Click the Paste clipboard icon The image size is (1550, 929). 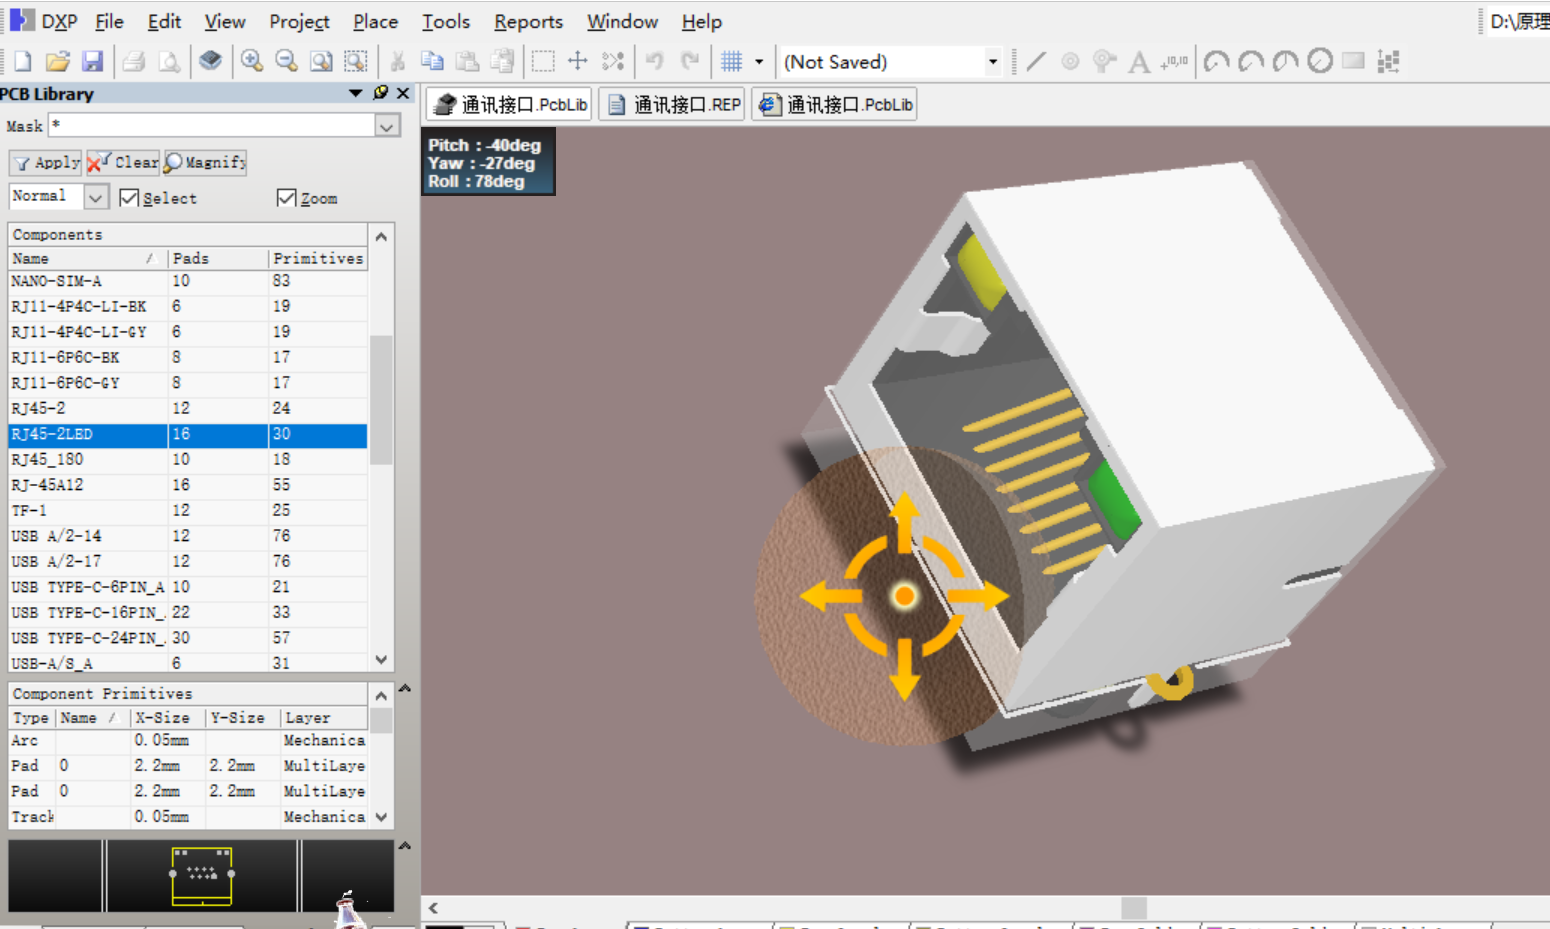pos(467,61)
